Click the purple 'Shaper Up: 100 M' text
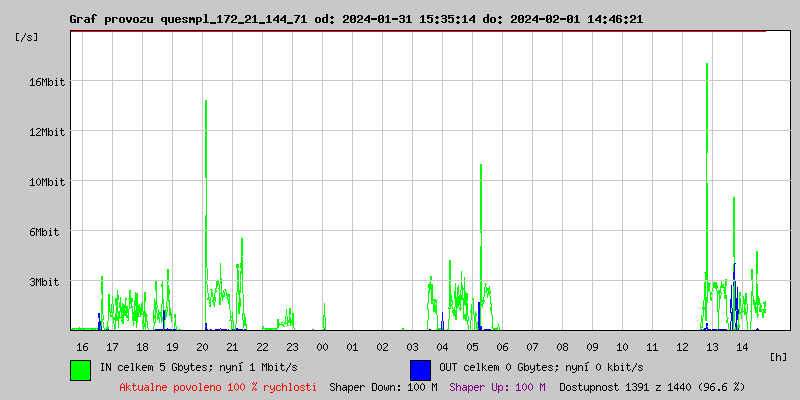Image resolution: width=800 pixels, height=400 pixels. pos(497,387)
